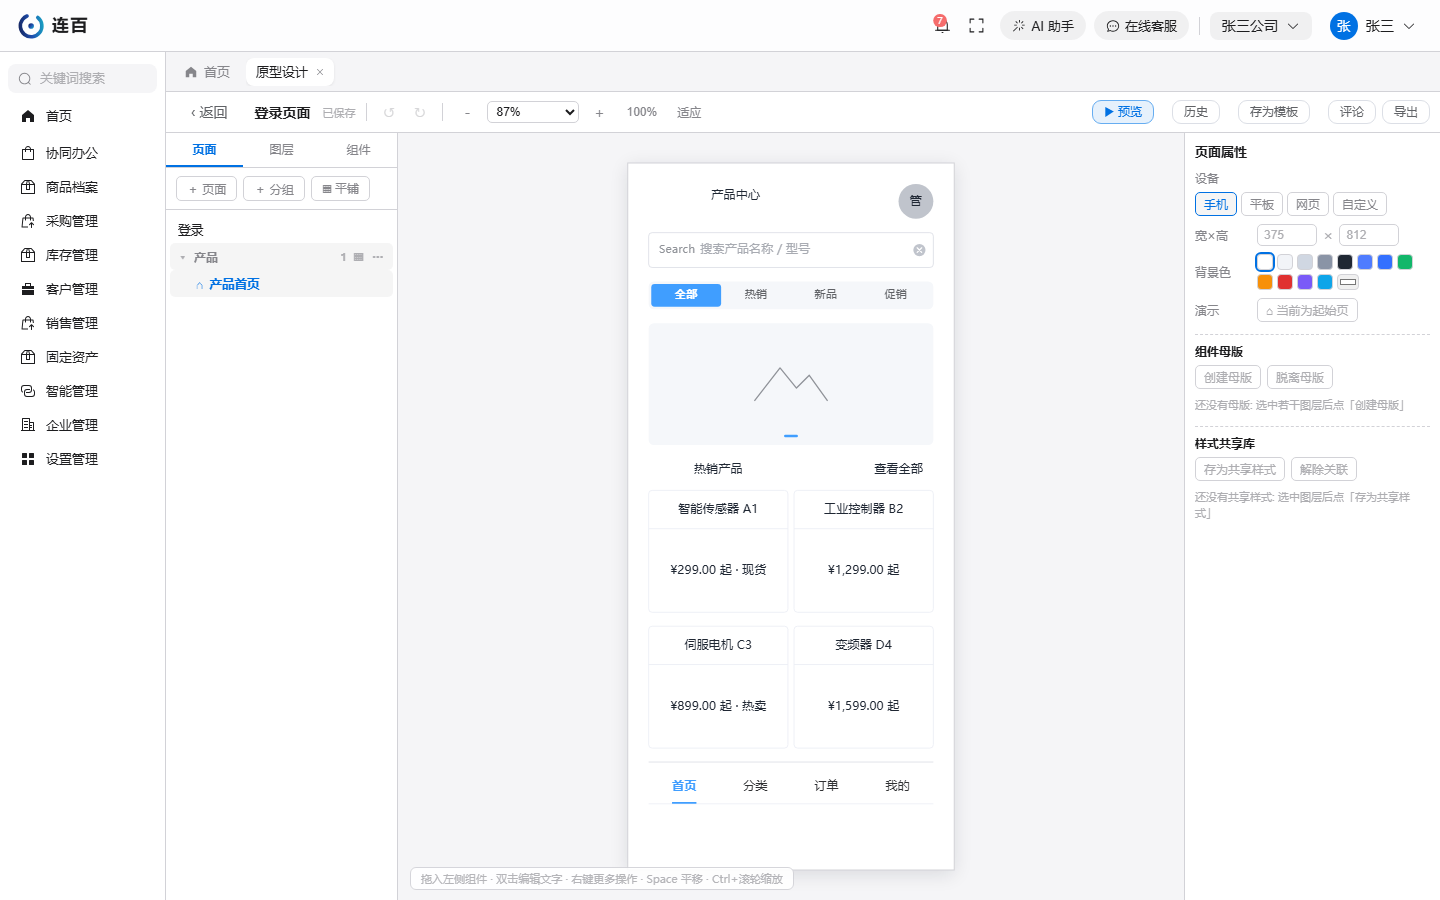Click the grid icon on 产品 row
The image size is (1440, 900).
pos(359,257)
